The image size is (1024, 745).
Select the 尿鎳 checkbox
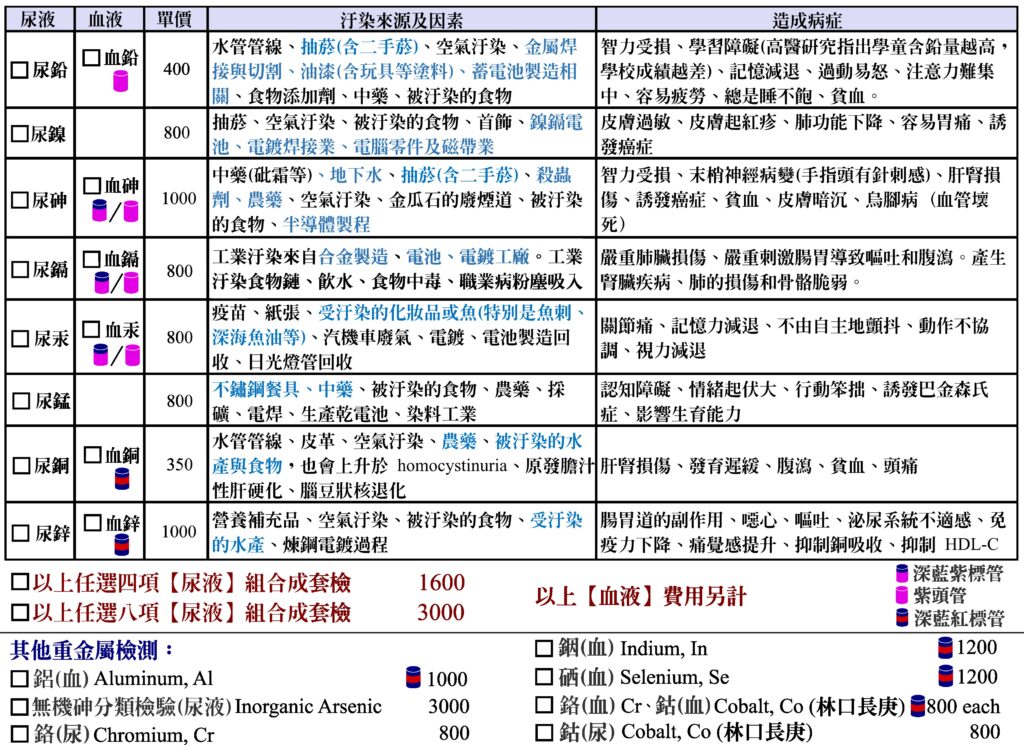click(x=20, y=133)
